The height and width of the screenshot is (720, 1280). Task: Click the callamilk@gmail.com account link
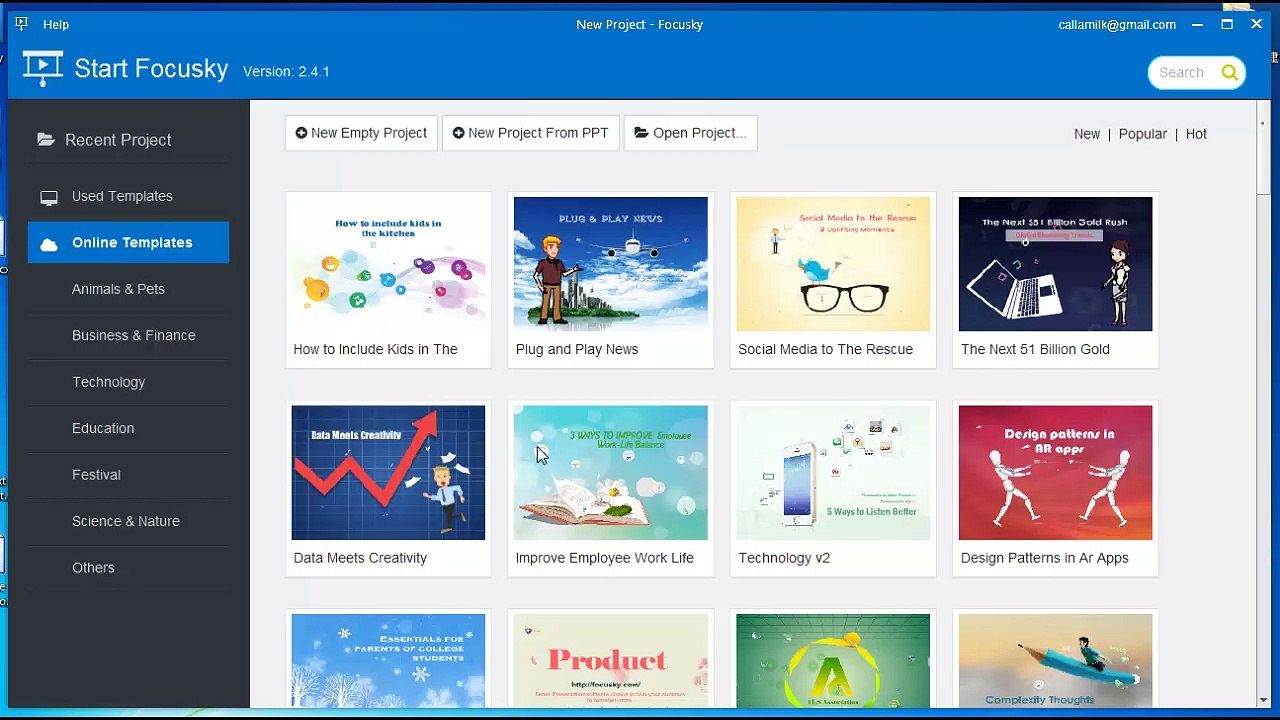click(x=1117, y=24)
